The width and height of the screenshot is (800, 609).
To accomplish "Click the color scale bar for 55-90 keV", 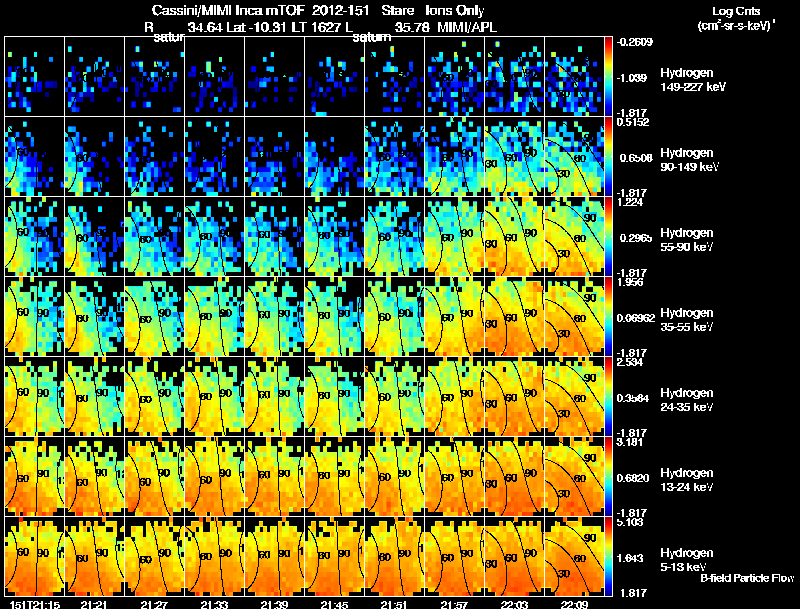I will click(x=608, y=236).
